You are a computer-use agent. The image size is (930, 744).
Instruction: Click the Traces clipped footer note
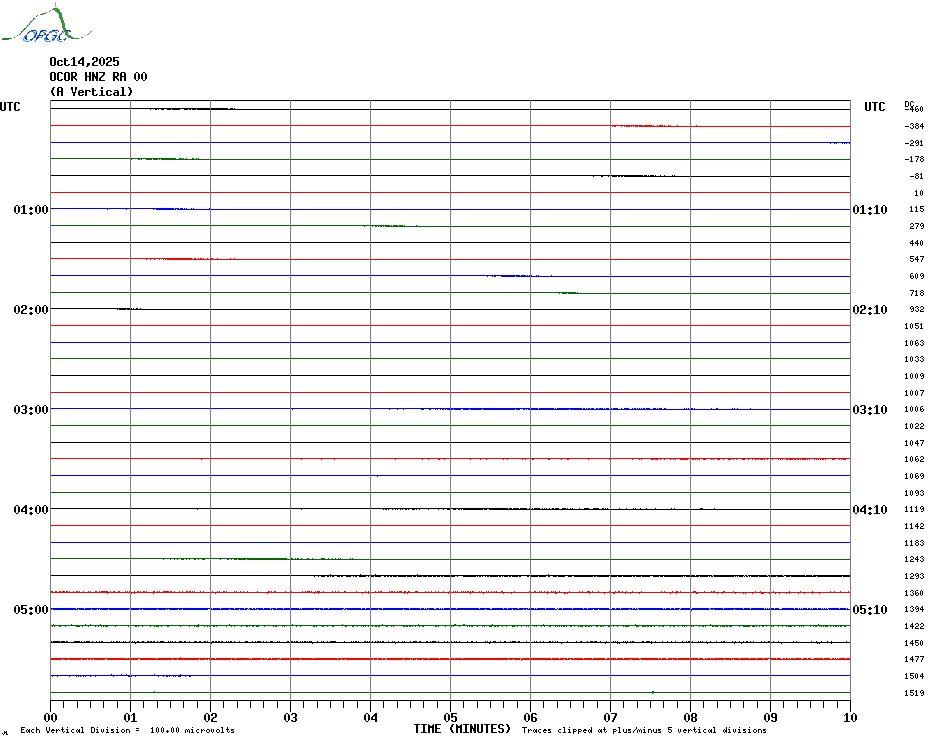[x=644, y=731]
